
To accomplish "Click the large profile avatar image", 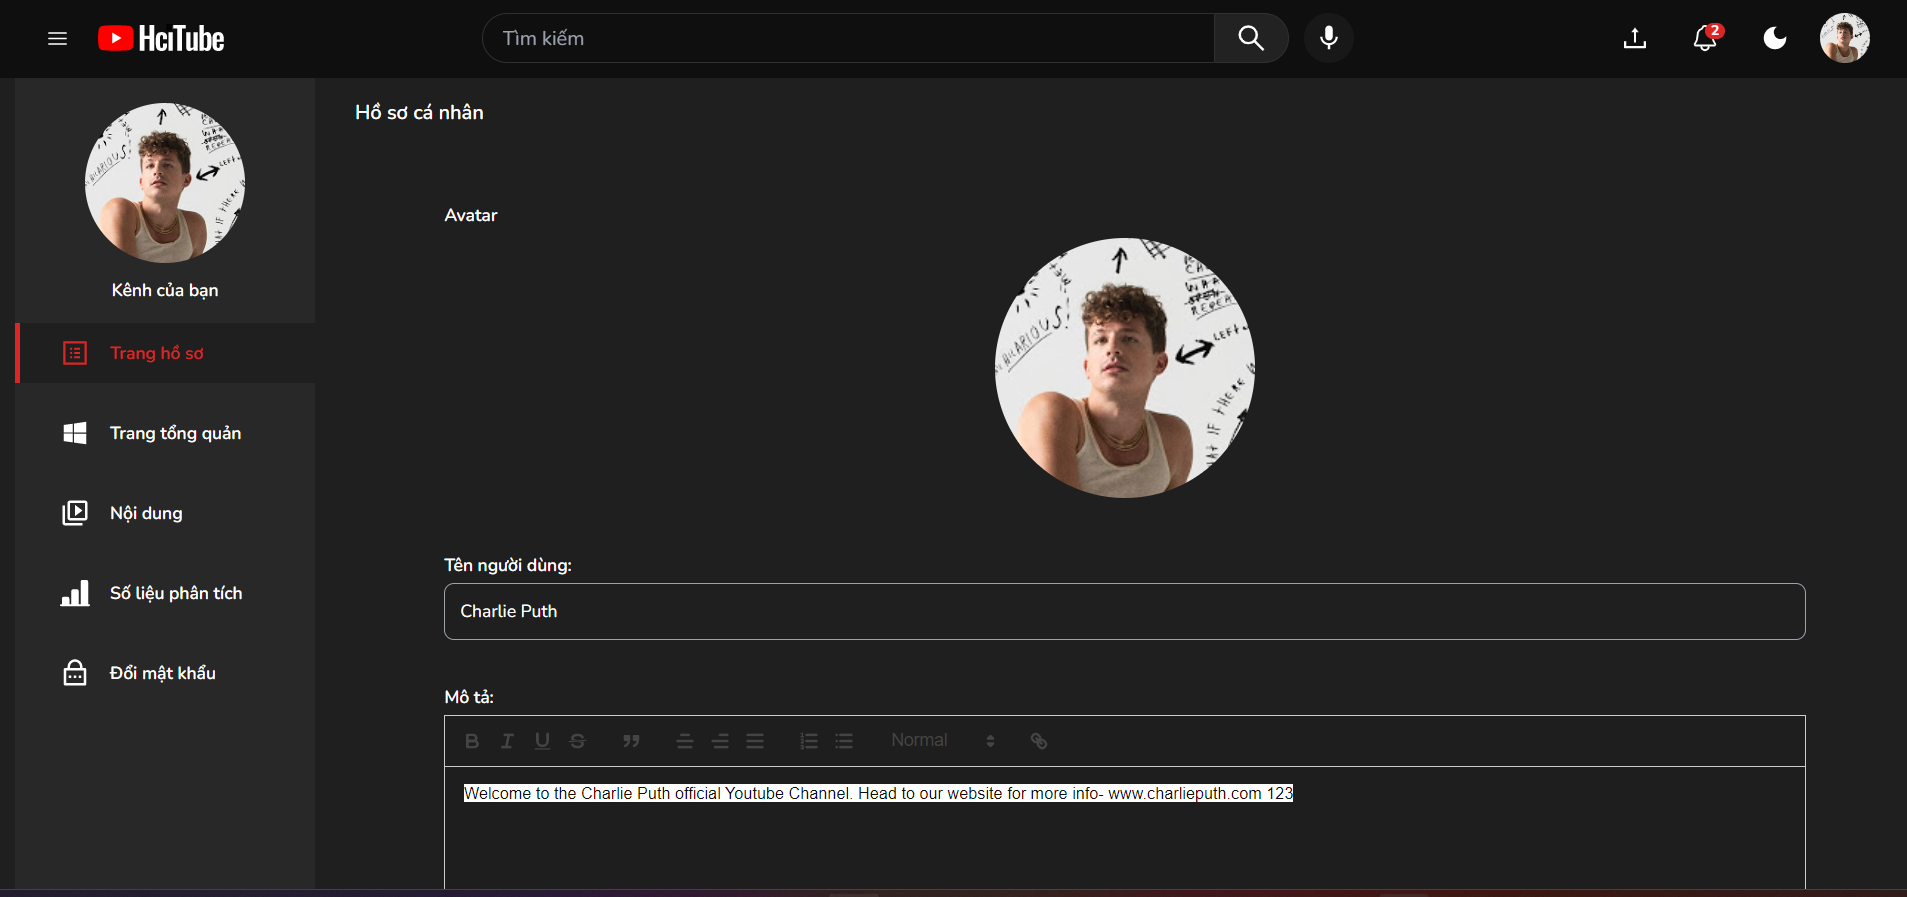I will (1125, 368).
